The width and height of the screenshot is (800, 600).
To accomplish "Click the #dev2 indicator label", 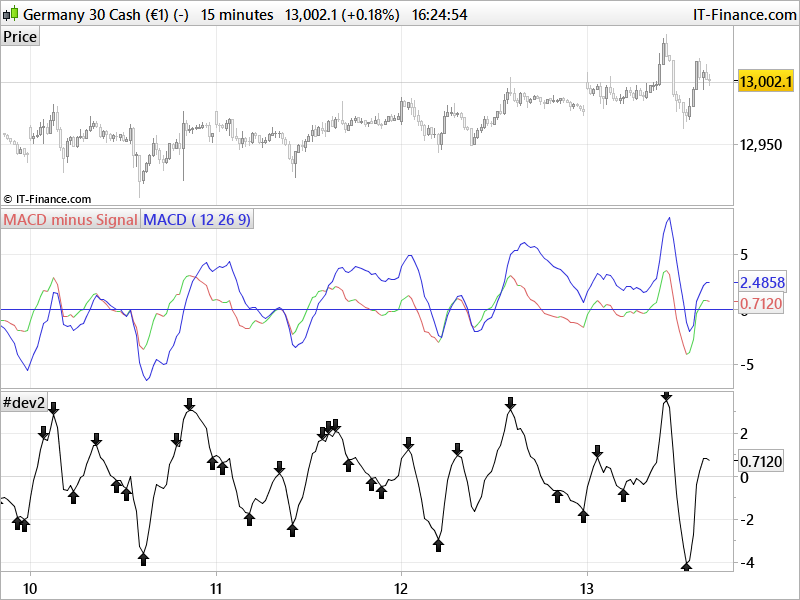I will pos(24,403).
